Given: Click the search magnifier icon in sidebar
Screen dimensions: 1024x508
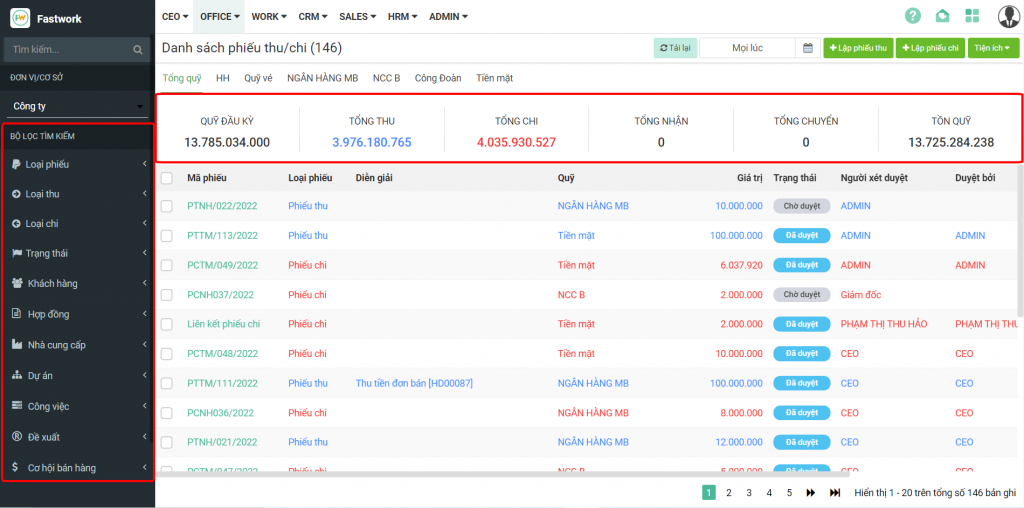Looking at the screenshot, I should pos(138,49).
